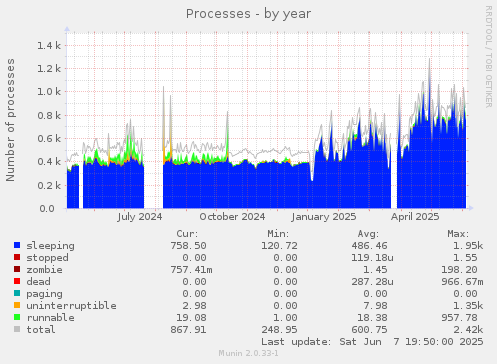Click the 'Min:' column header

click(278, 234)
